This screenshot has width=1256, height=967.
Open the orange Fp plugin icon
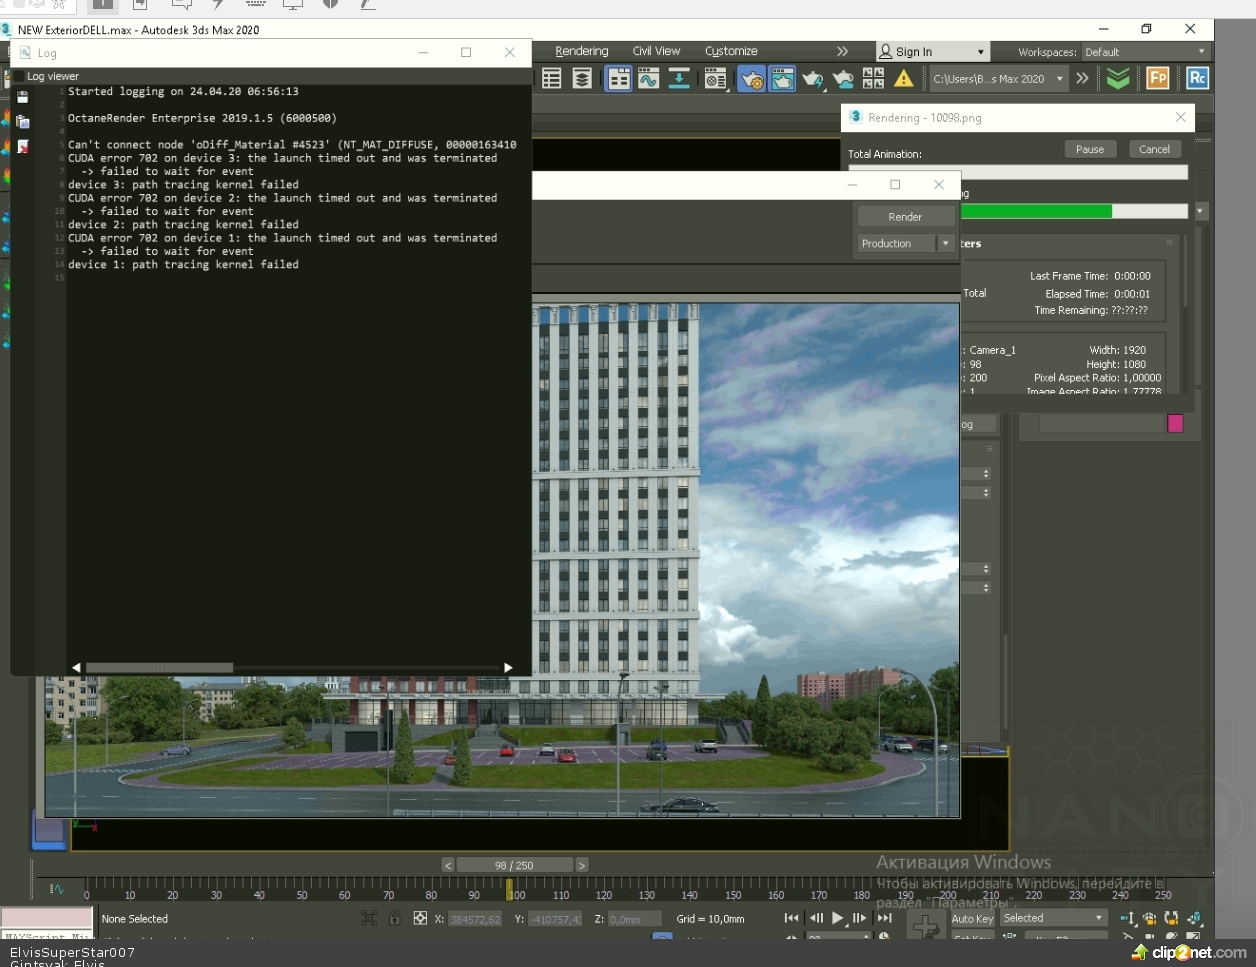pyautogui.click(x=1158, y=78)
